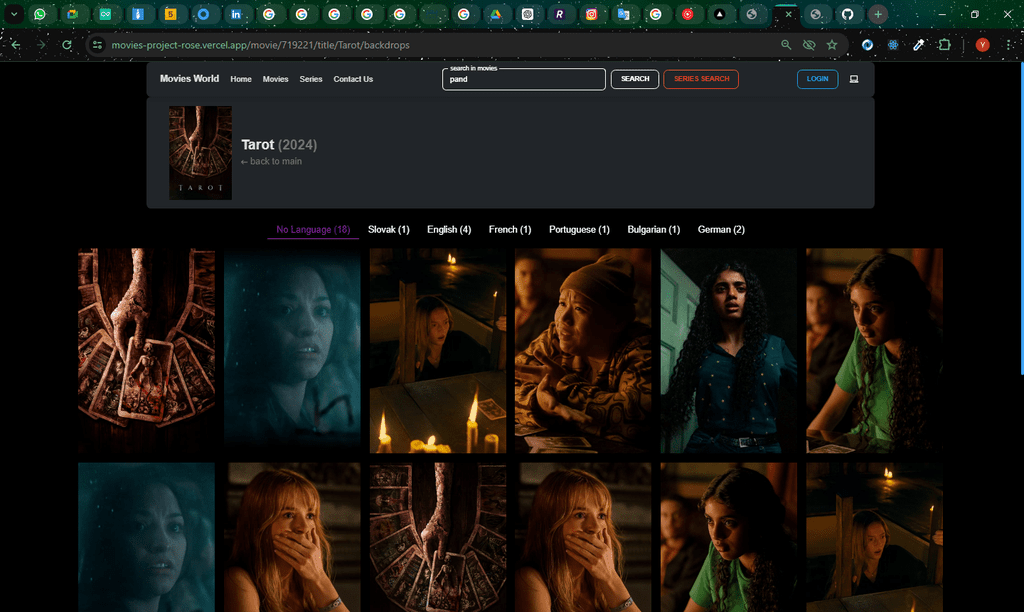The image size is (1024, 612).
Task: Switch to the French (1) tab
Action: click(x=510, y=229)
